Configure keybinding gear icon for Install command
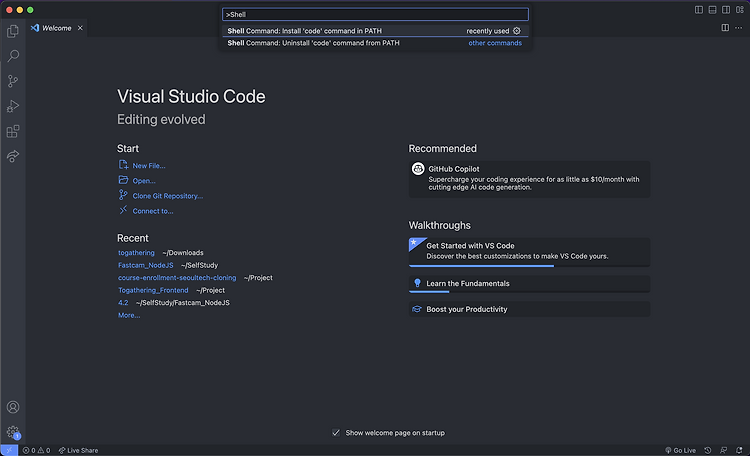750x456 pixels. (x=517, y=31)
